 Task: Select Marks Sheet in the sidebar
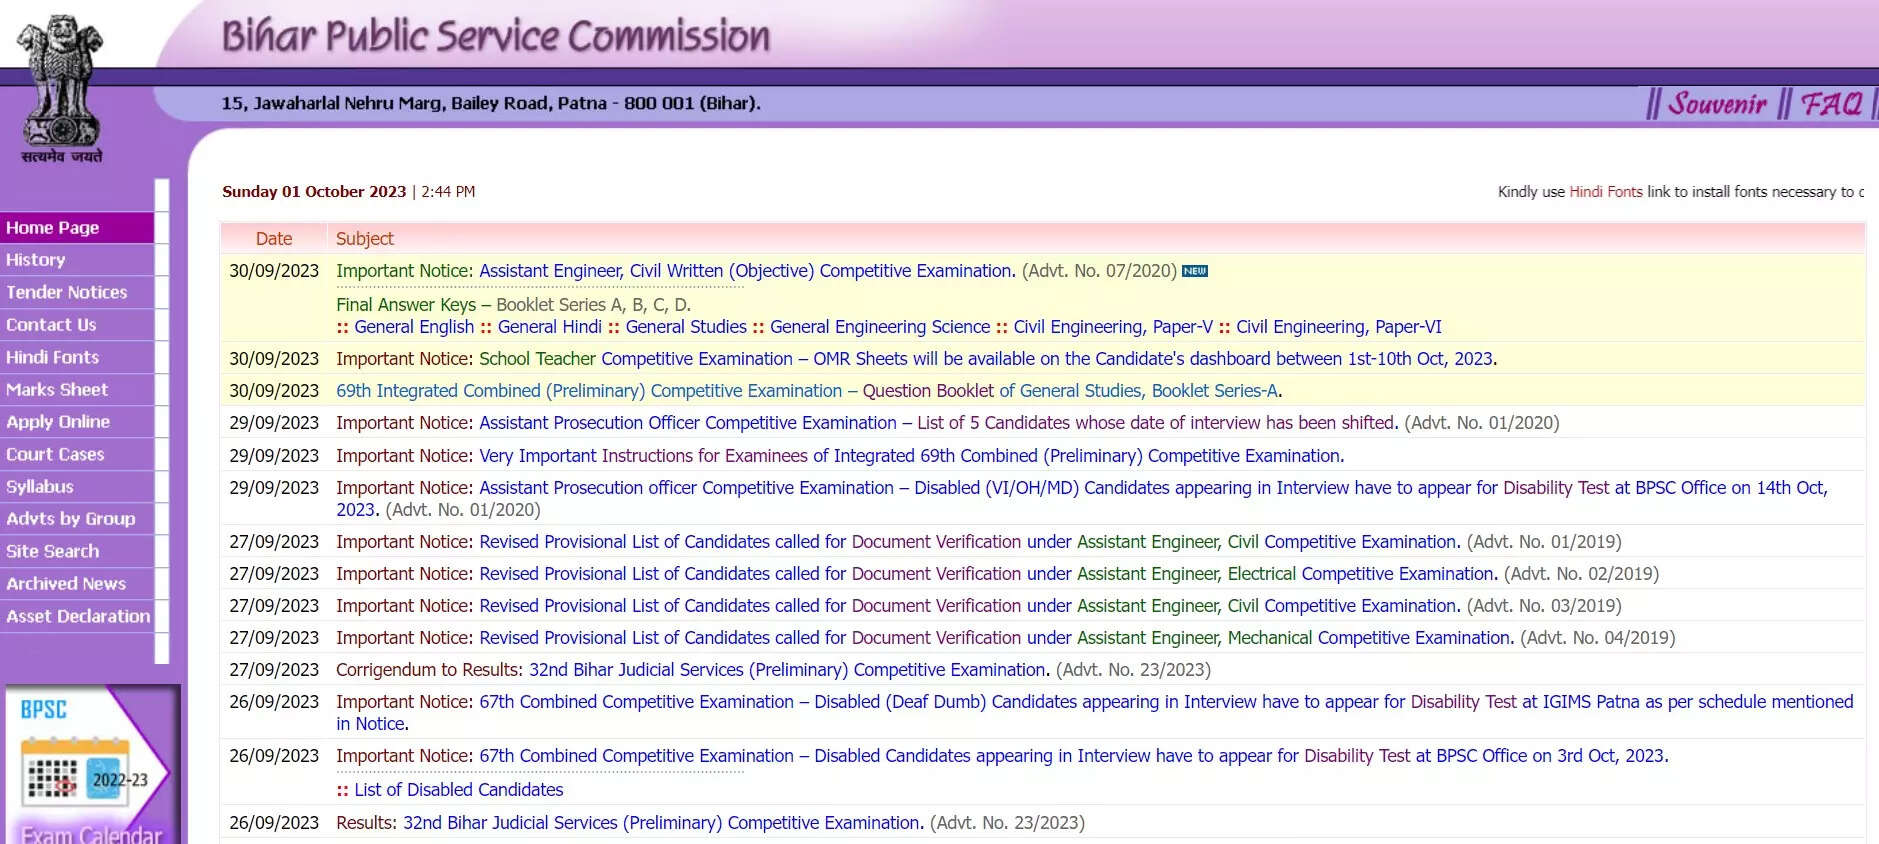[78, 389]
